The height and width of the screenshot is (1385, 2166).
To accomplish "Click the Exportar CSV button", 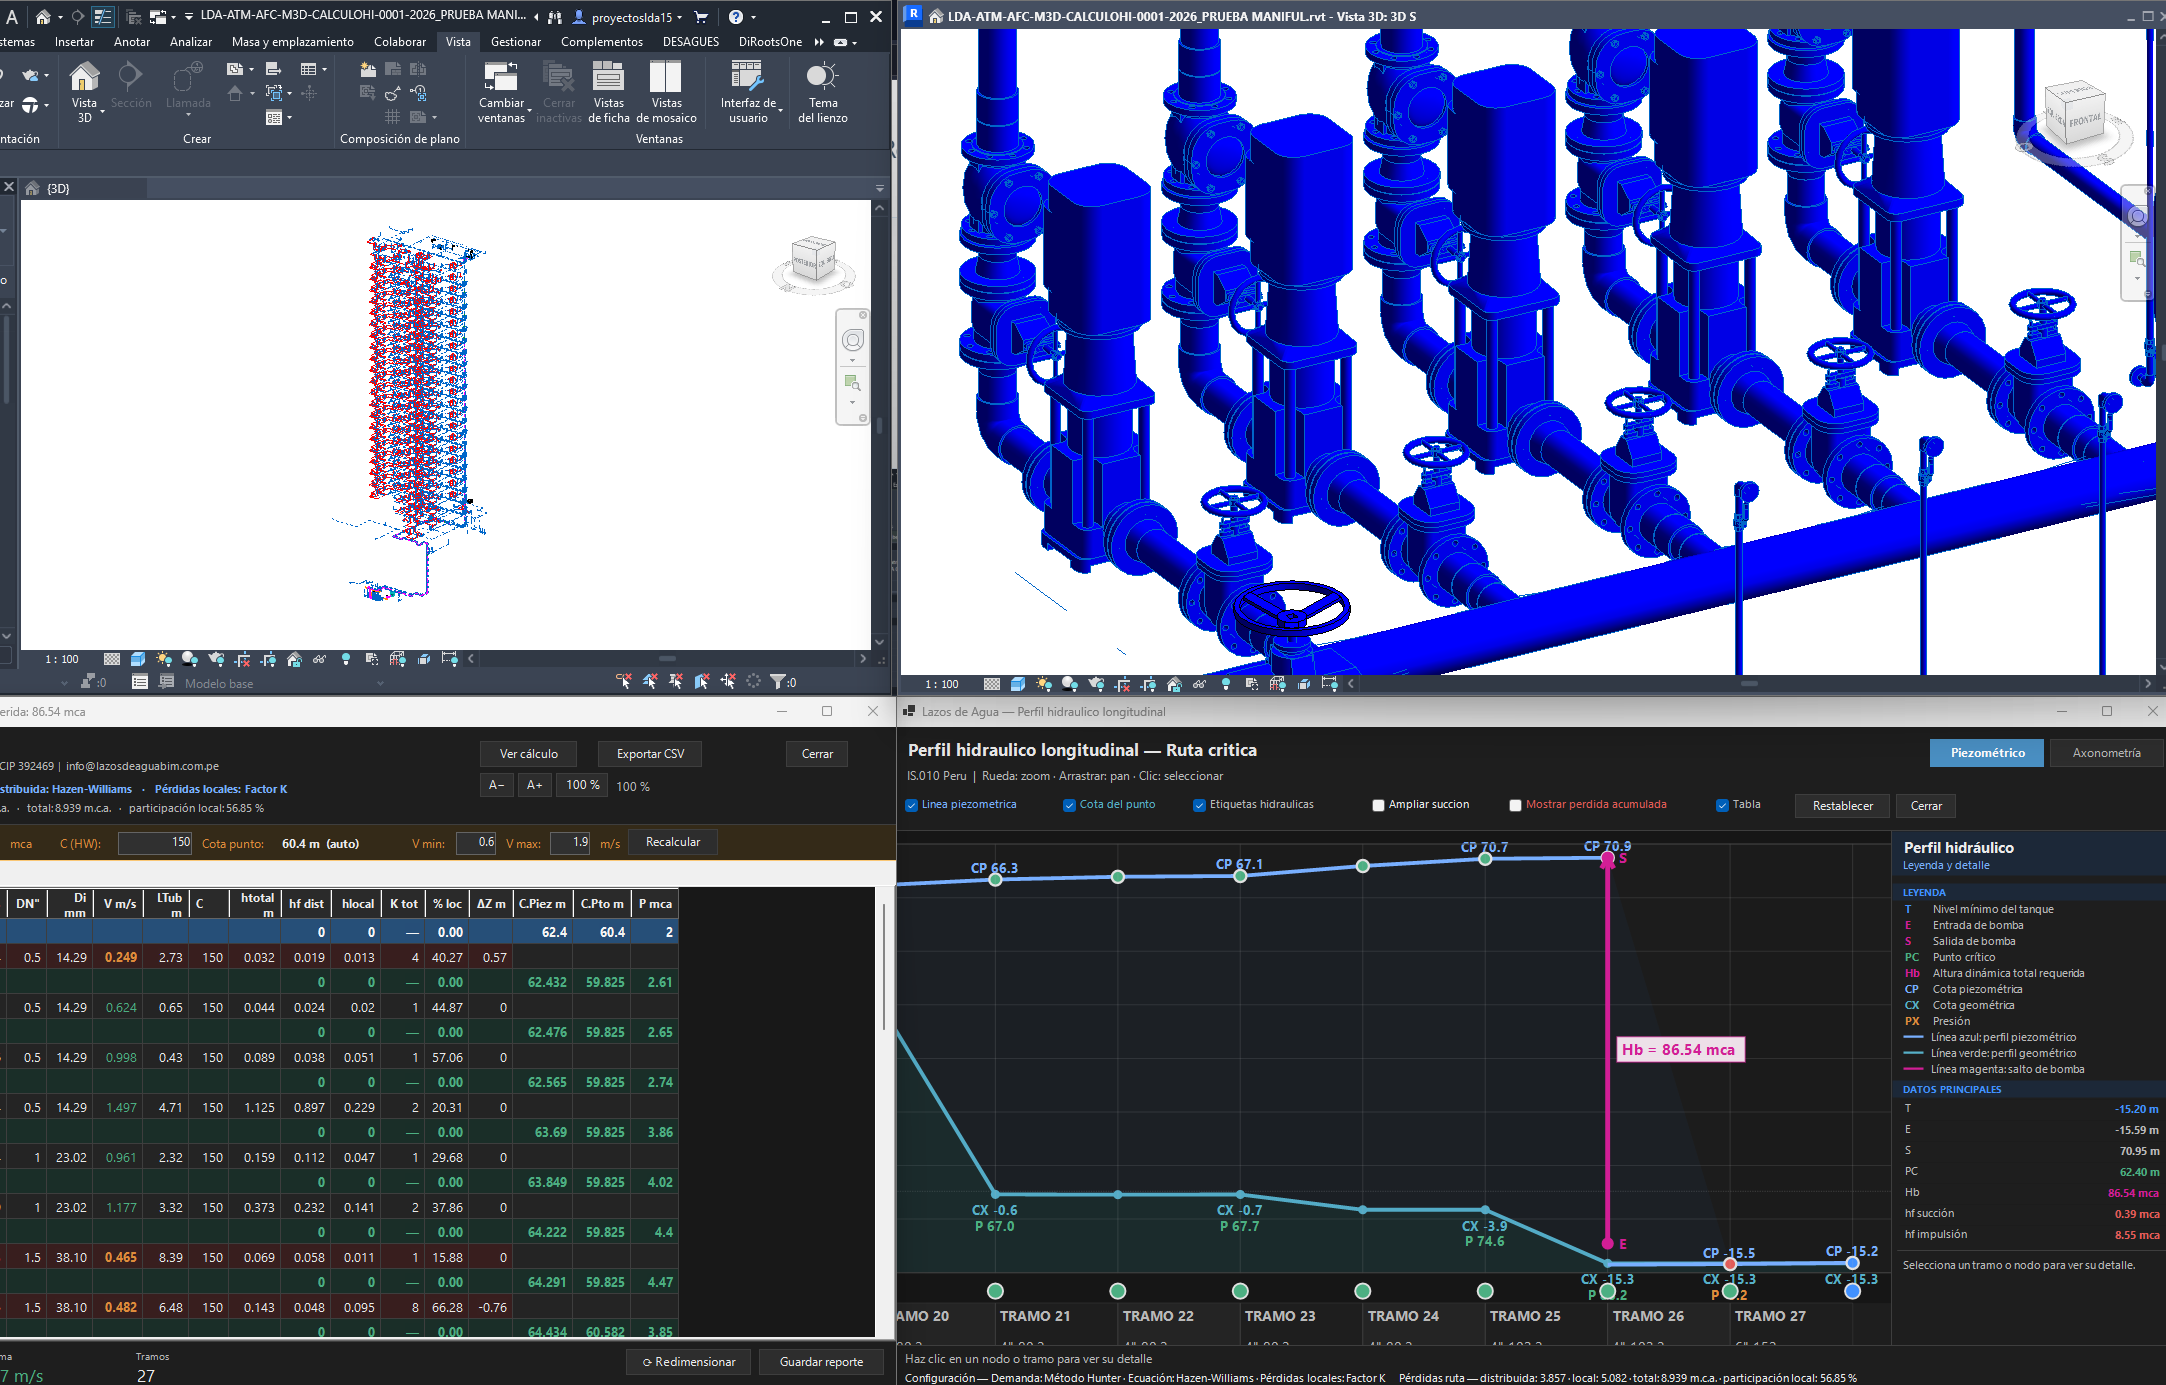I will pyautogui.click(x=650, y=754).
